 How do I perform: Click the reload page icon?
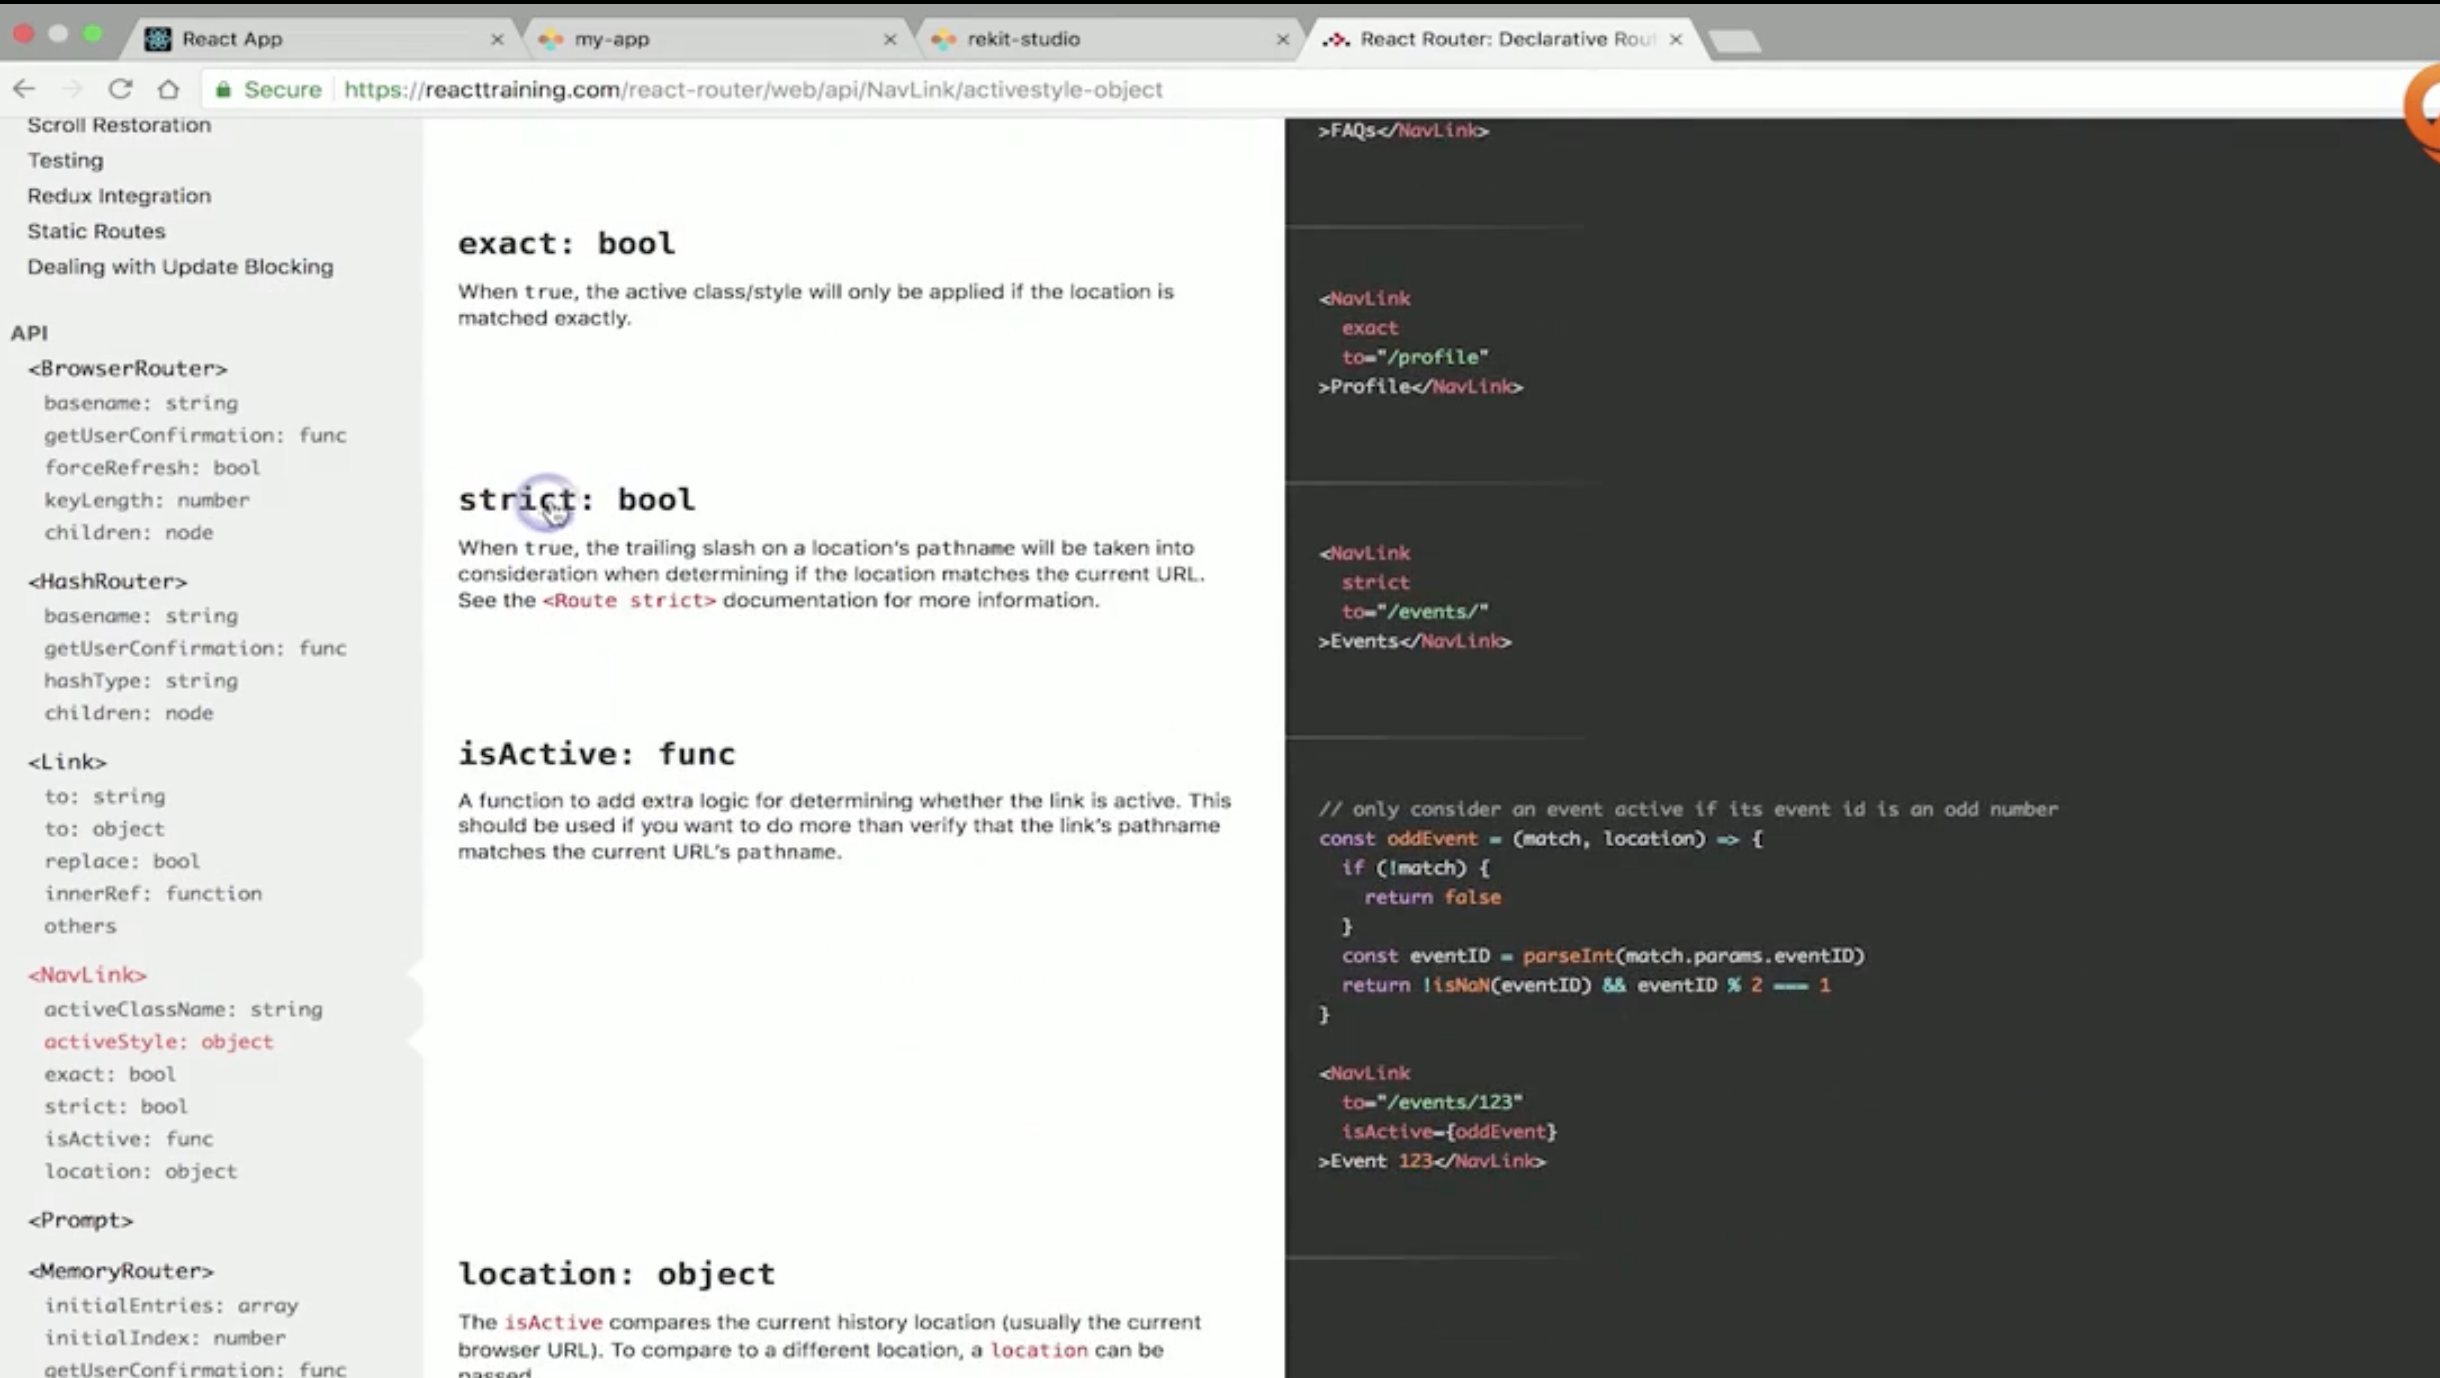point(120,89)
